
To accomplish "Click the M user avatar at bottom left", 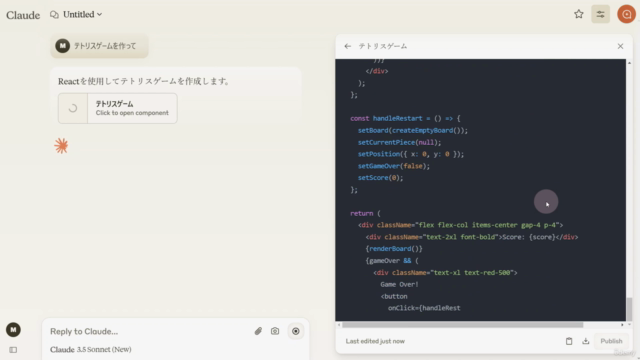I will pos(13,329).
